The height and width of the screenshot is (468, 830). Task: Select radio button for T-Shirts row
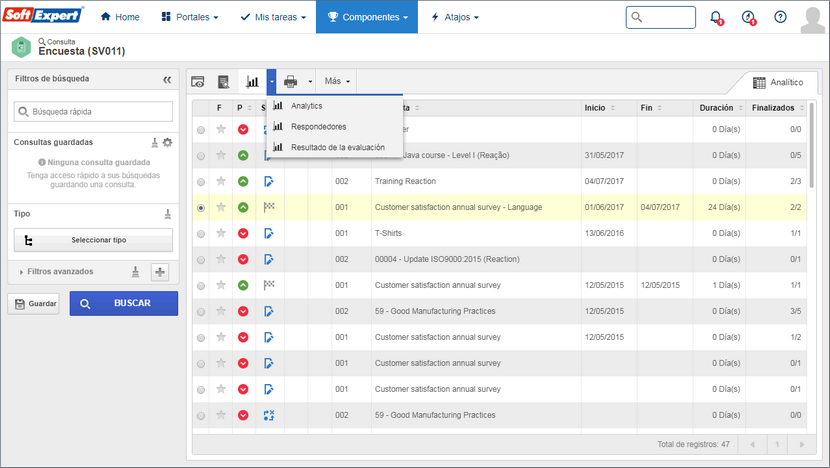coord(201,233)
